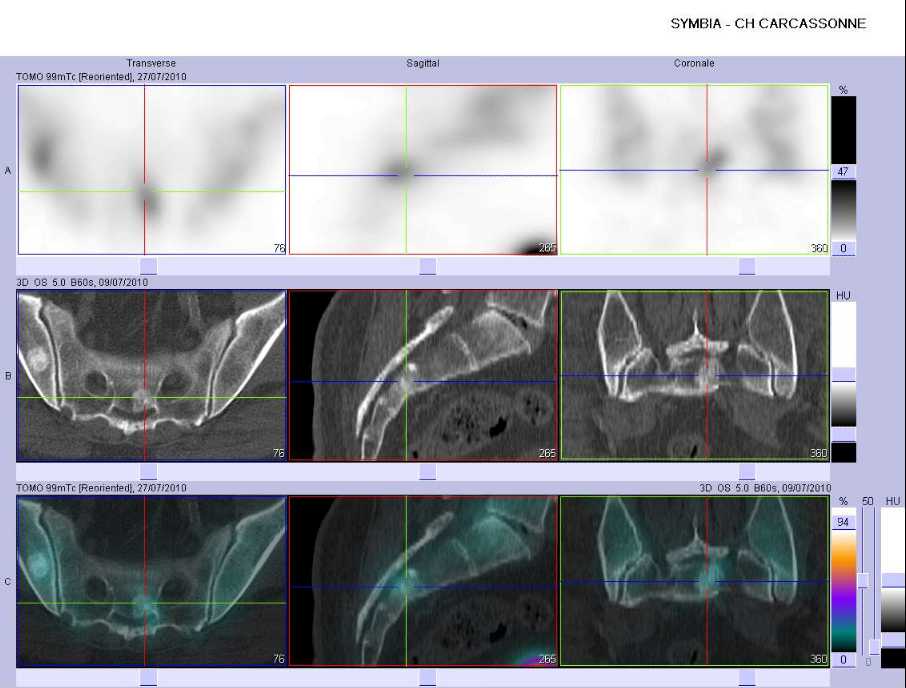Click the row A grayscale percent color bar

click(x=843, y=210)
